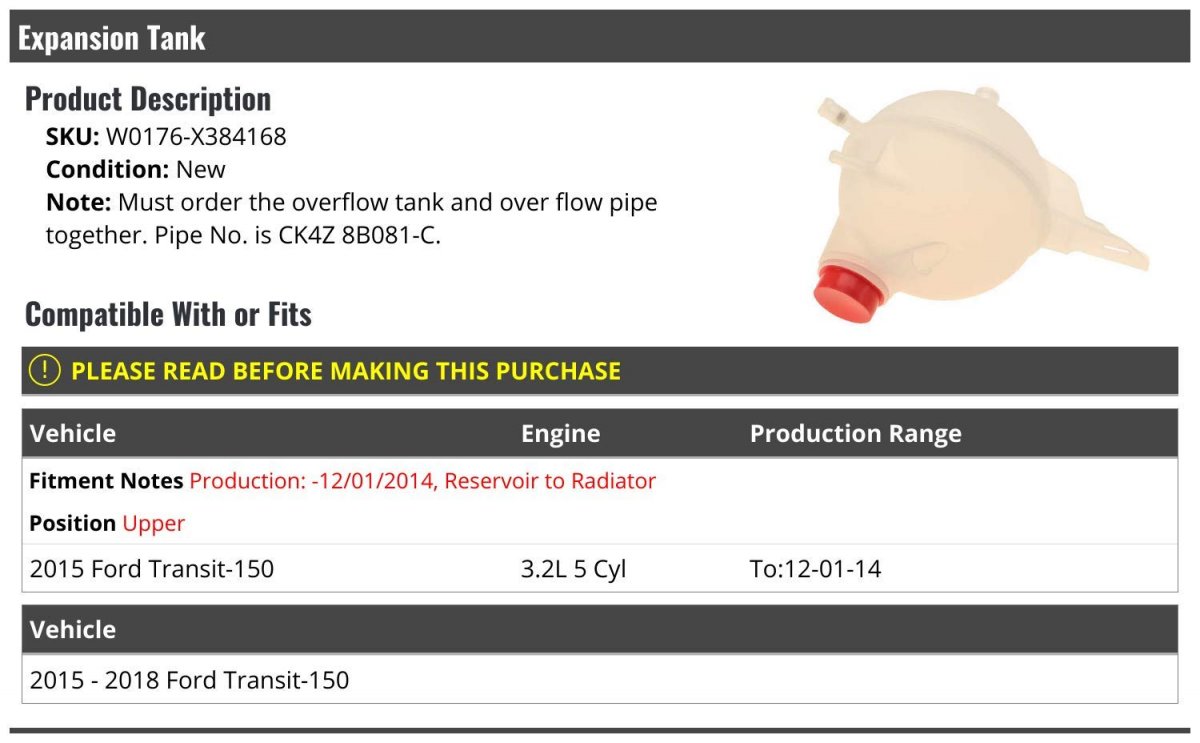
Task: Click the Condition: New text
Action: (136, 169)
